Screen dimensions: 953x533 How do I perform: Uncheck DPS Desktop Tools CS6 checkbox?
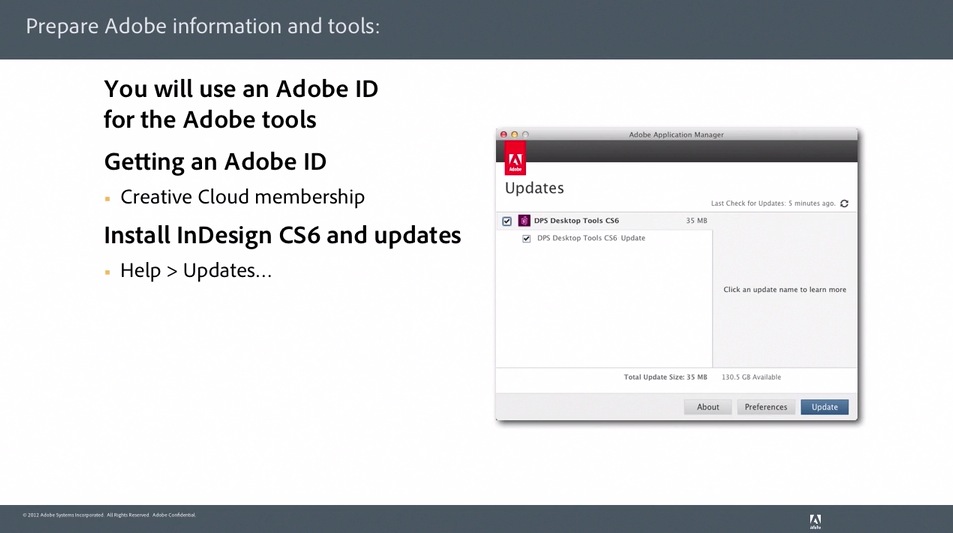(507, 221)
